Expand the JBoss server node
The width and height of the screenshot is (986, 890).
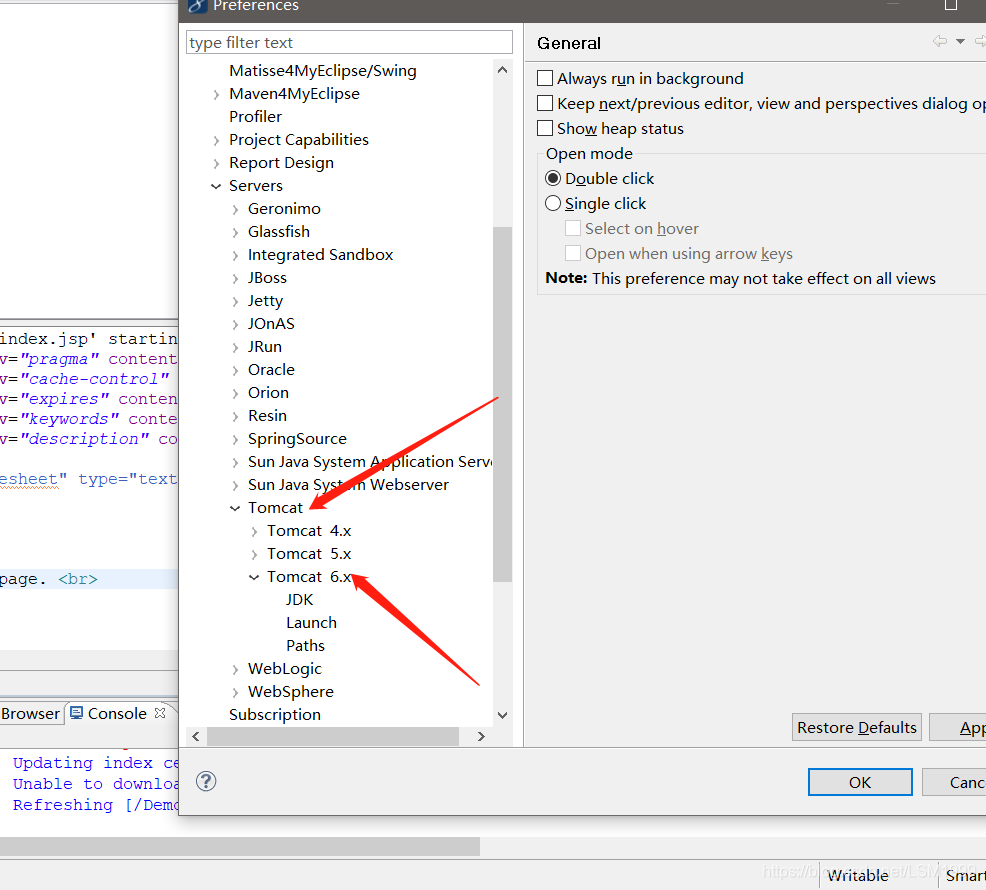[x=235, y=279]
